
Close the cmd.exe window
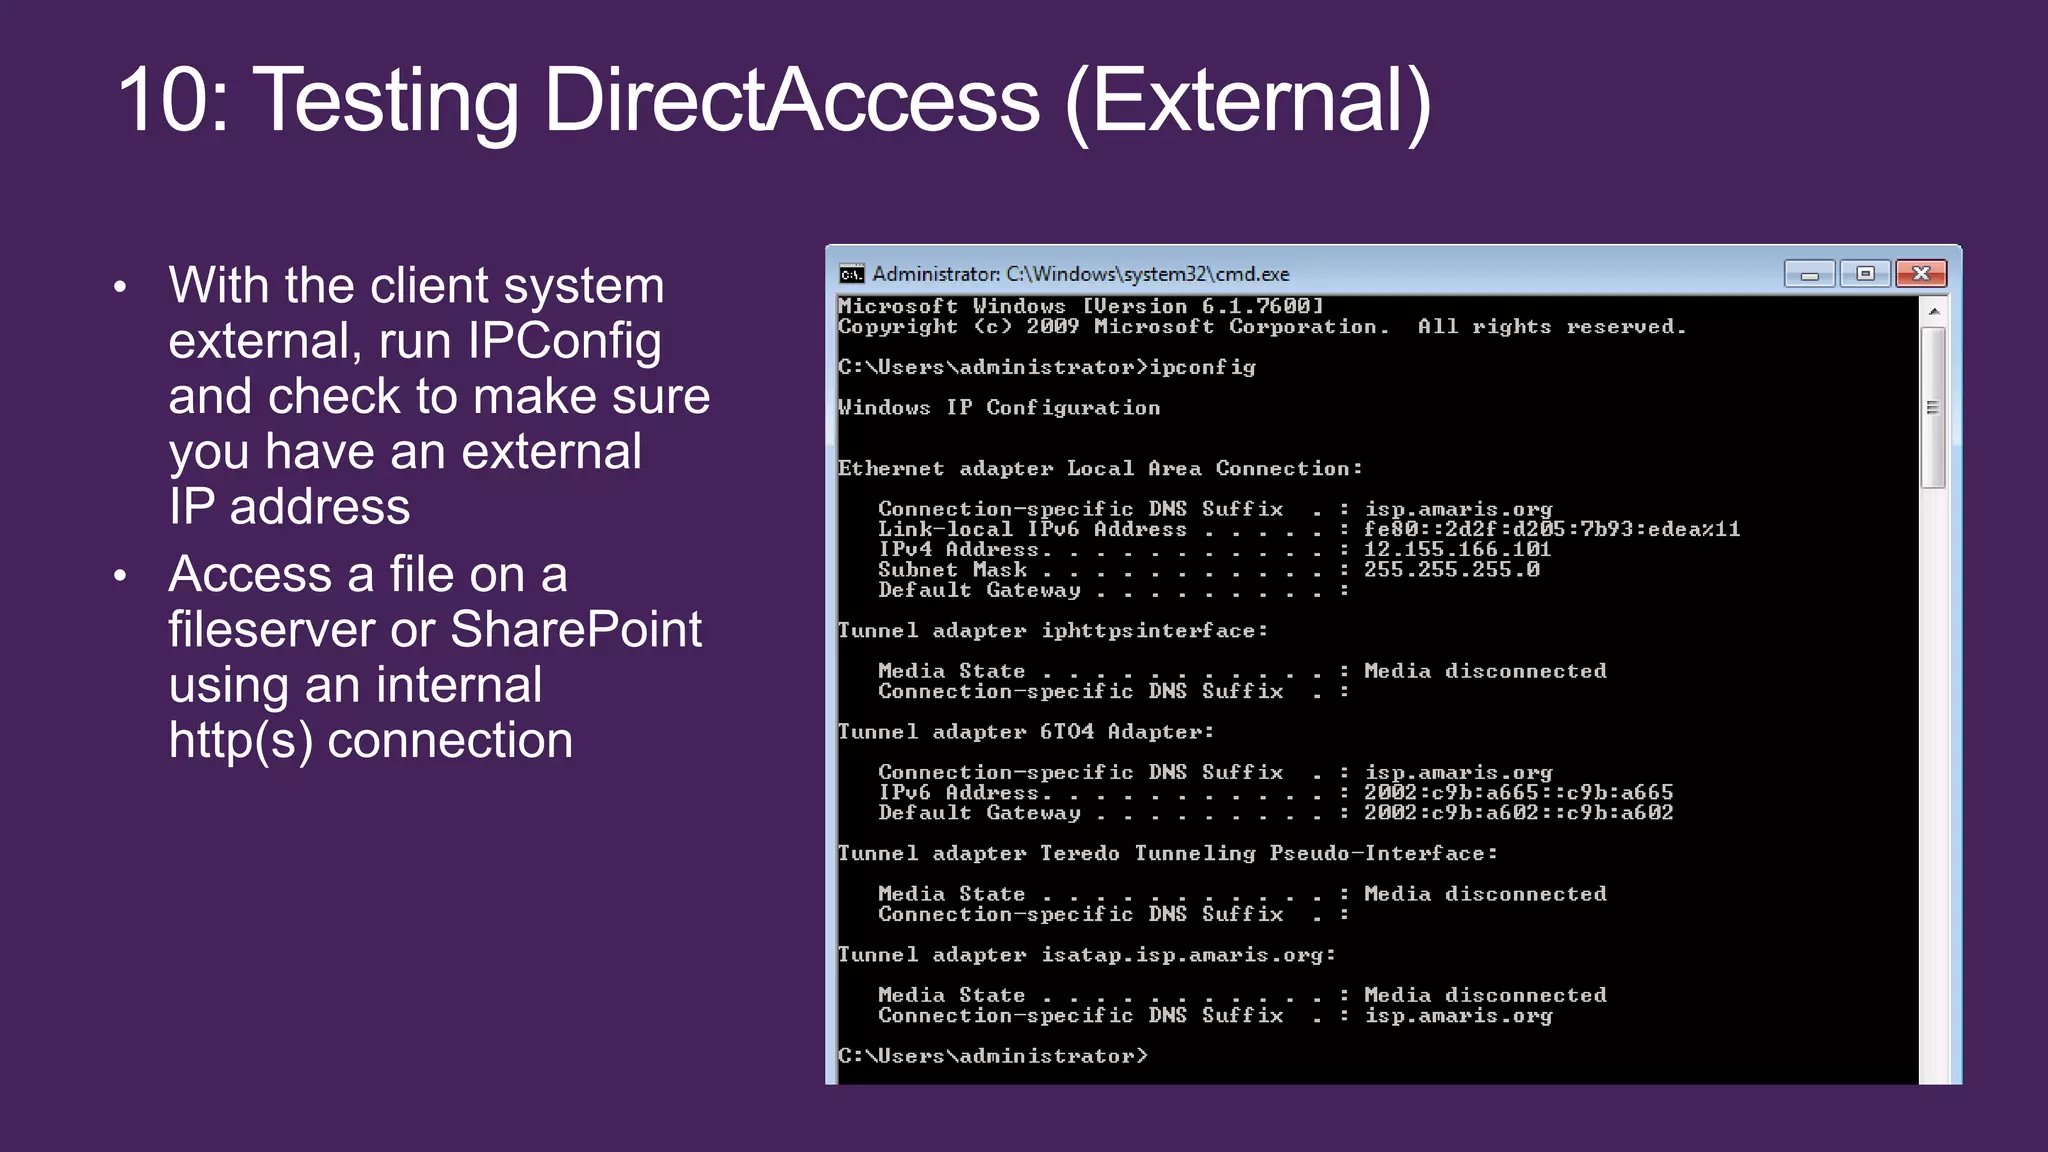[1921, 274]
